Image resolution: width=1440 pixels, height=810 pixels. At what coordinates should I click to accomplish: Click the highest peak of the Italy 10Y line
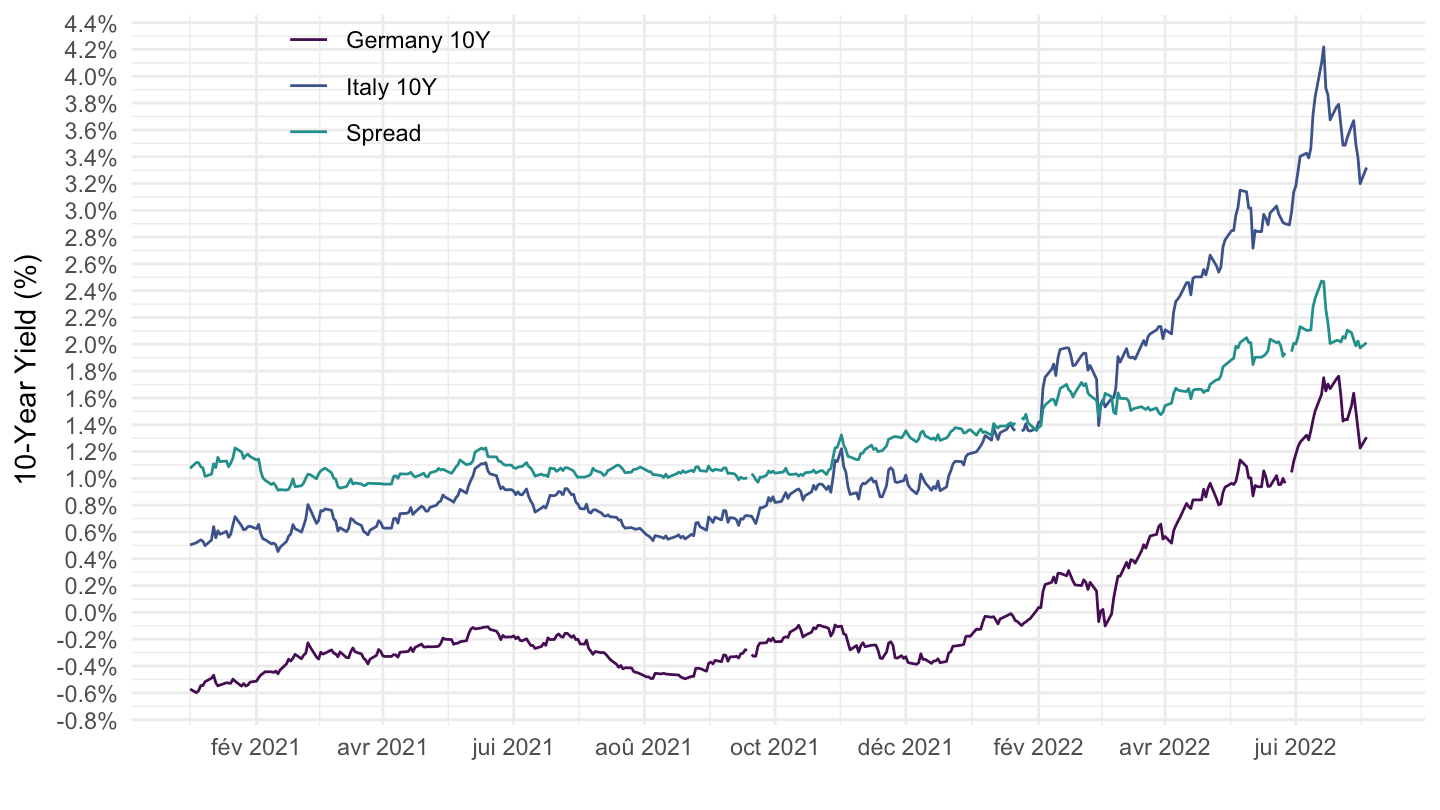click(x=1323, y=47)
